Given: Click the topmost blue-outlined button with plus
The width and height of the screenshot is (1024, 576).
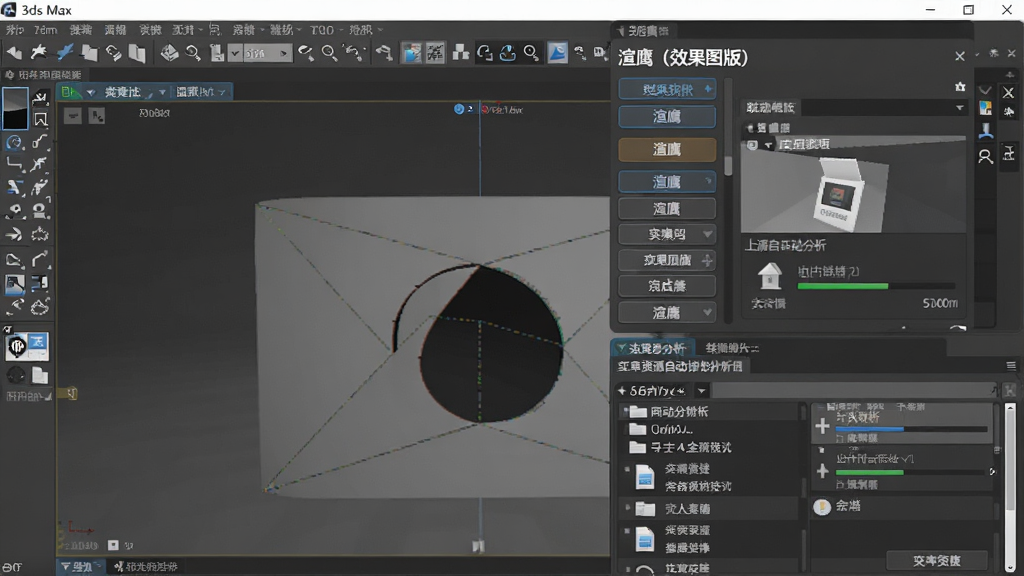Looking at the screenshot, I should coord(667,89).
